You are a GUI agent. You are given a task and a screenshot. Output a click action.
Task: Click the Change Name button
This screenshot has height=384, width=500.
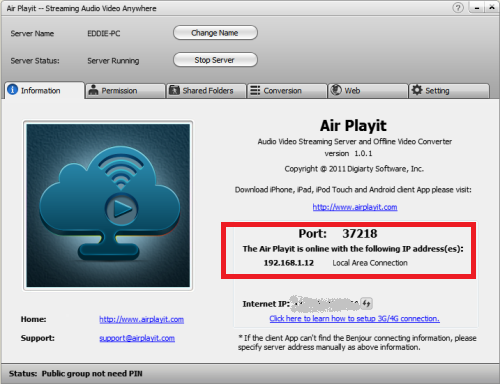point(215,33)
